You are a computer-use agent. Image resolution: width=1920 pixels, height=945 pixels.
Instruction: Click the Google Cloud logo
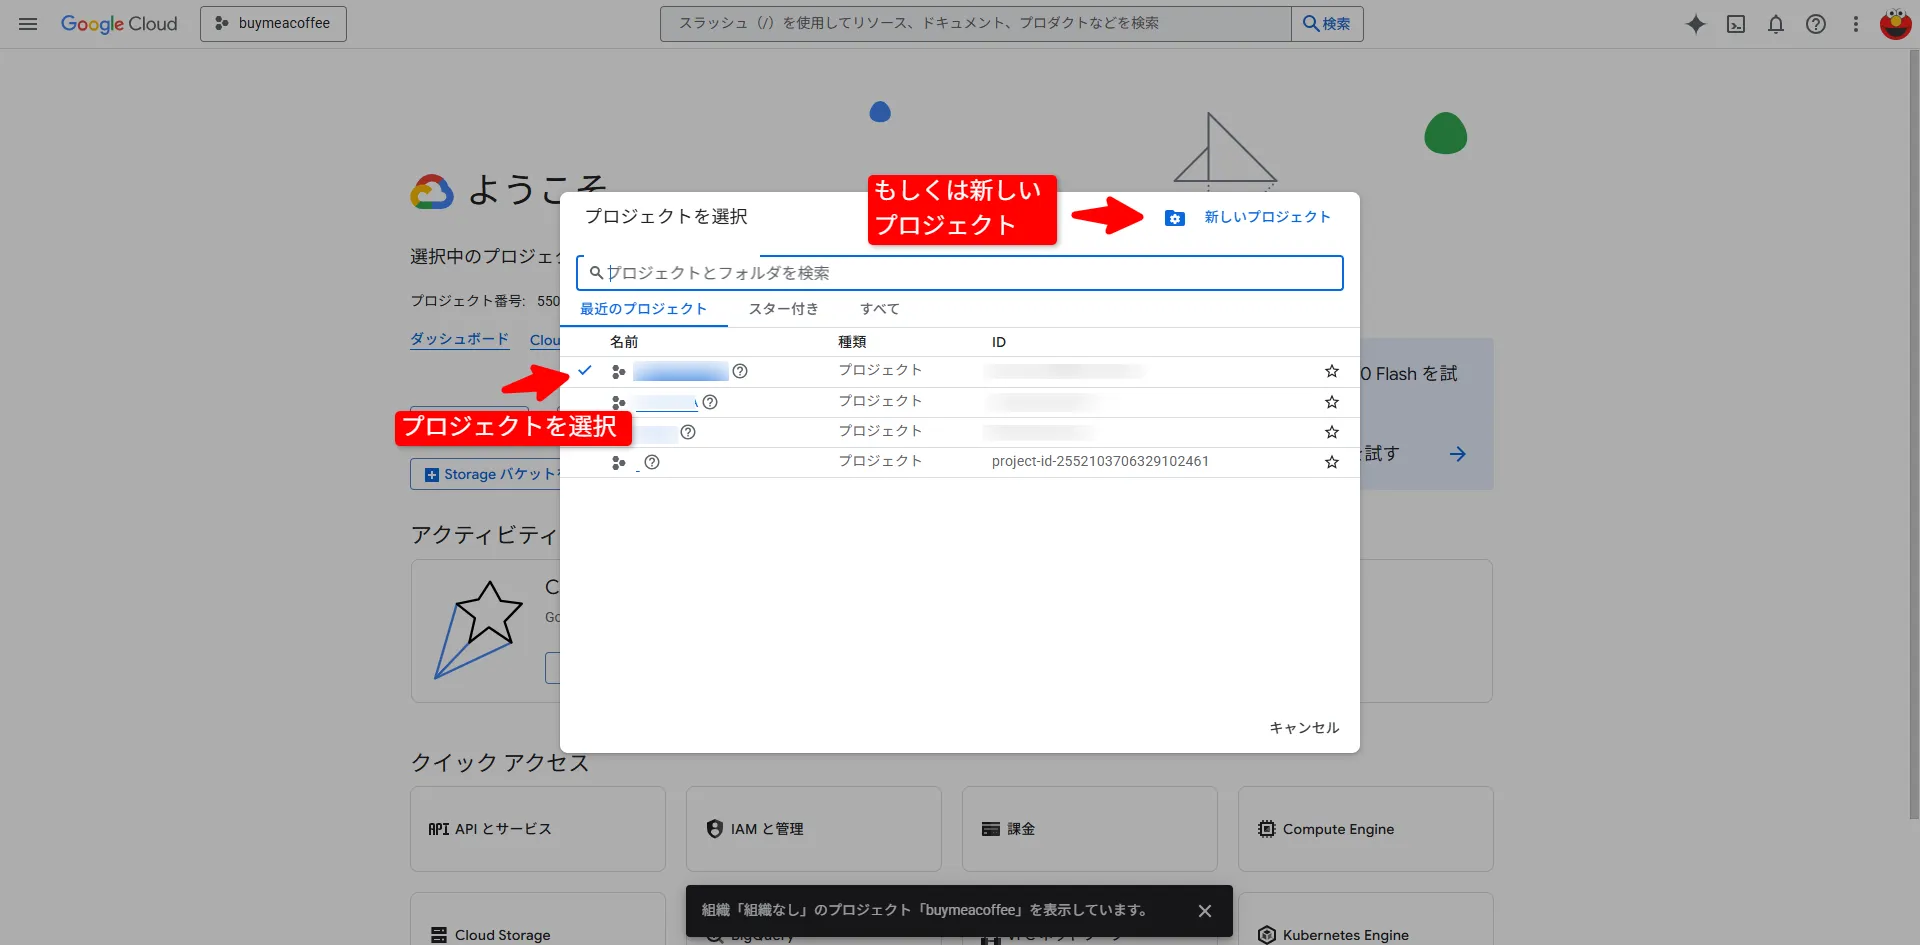click(x=119, y=24)
